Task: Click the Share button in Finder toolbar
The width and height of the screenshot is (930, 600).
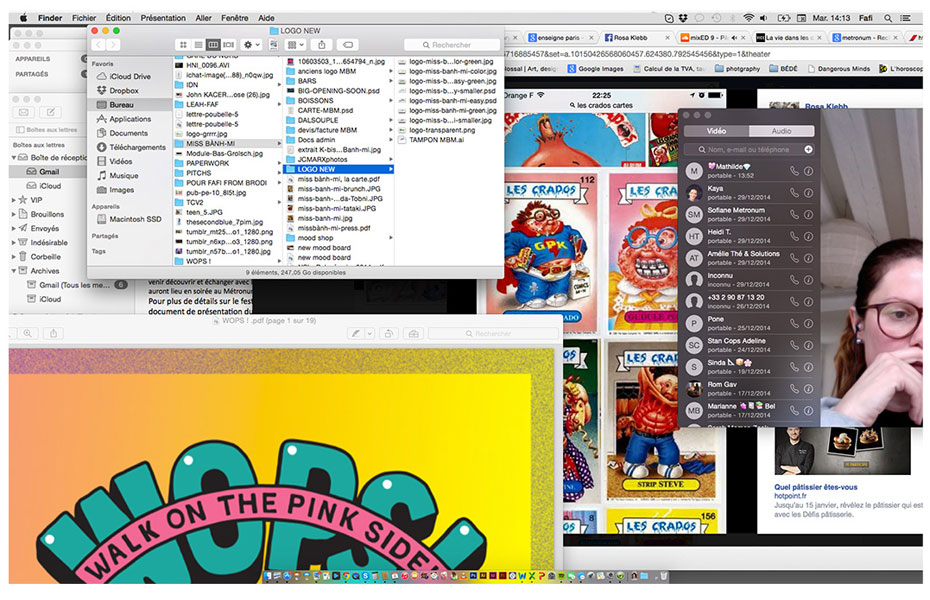Action: point(321,44)
